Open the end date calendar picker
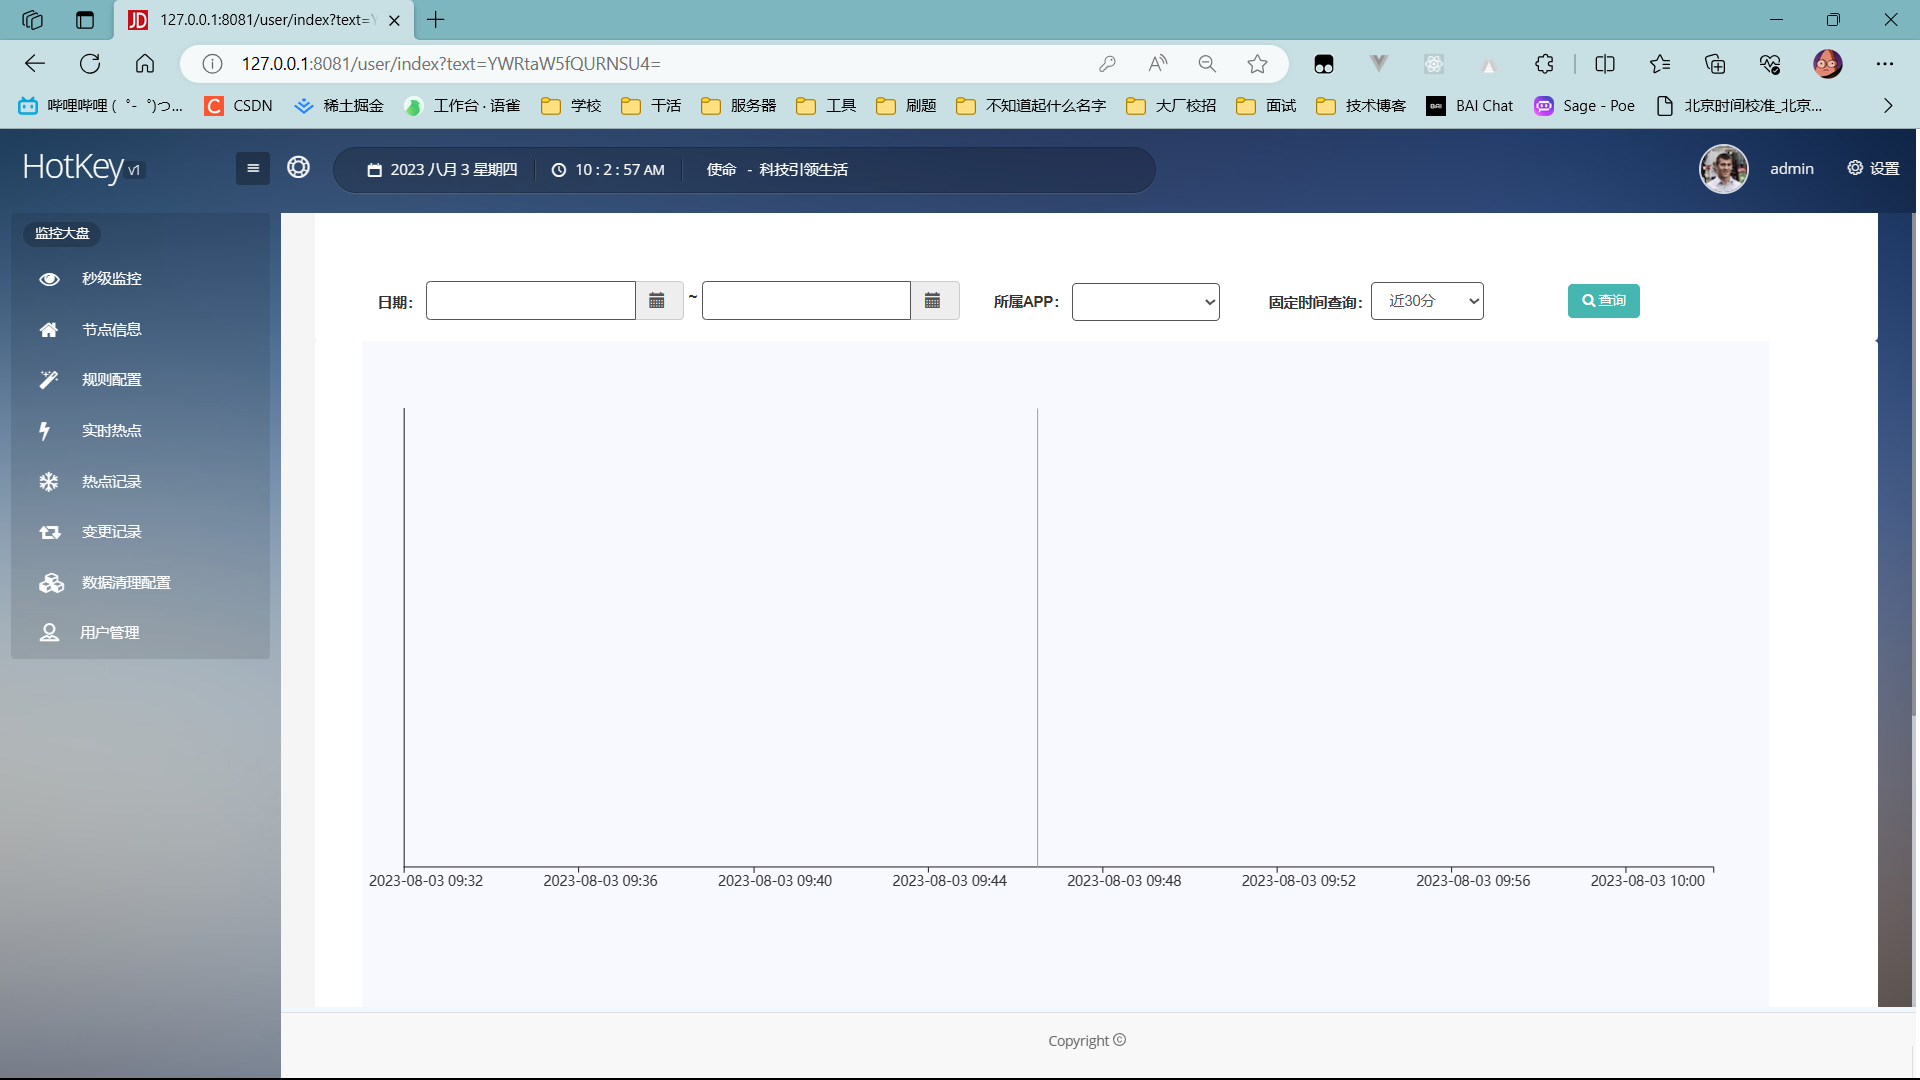1920x1080 pixels. (933, 301)
